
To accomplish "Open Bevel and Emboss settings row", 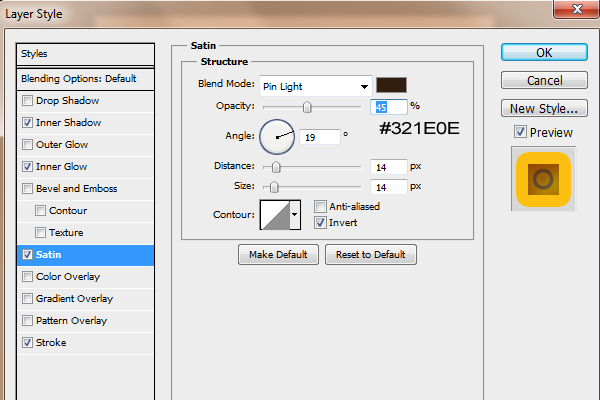I will [86, 189].
